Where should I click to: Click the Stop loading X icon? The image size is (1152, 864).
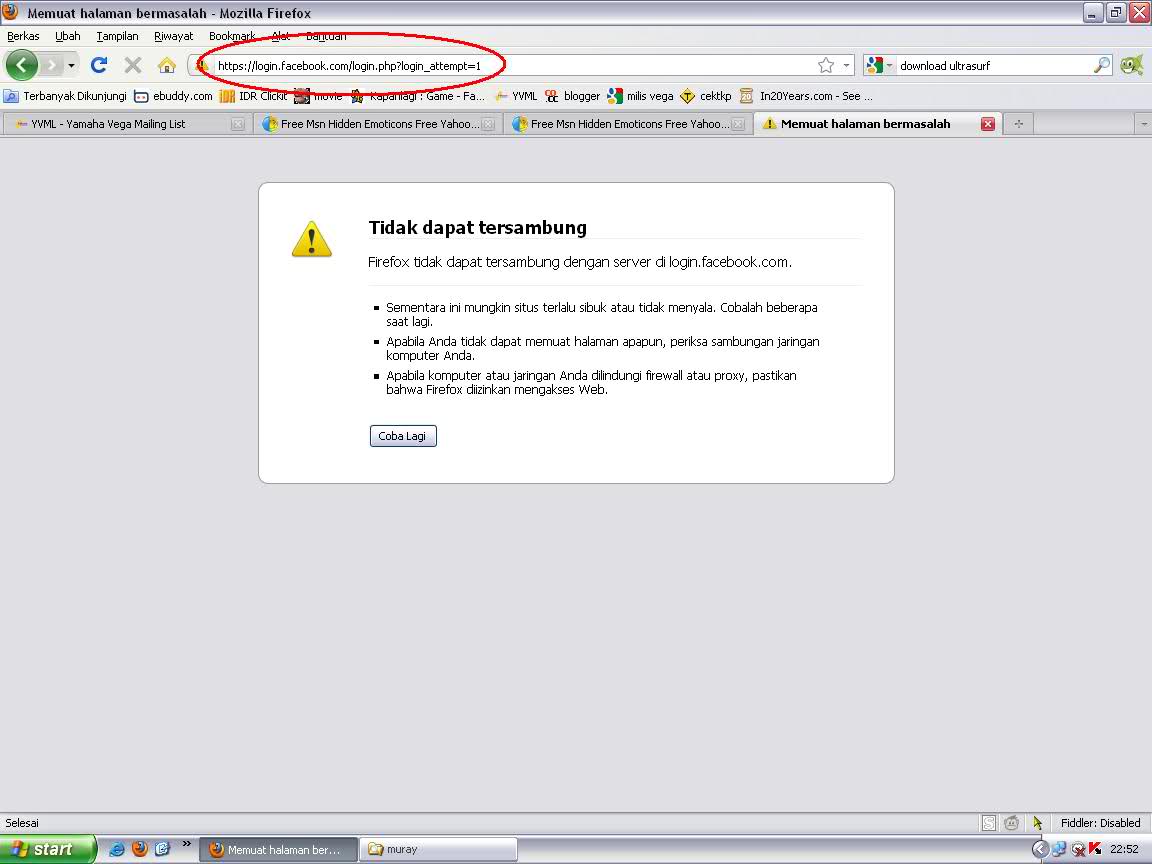point(133,65)
